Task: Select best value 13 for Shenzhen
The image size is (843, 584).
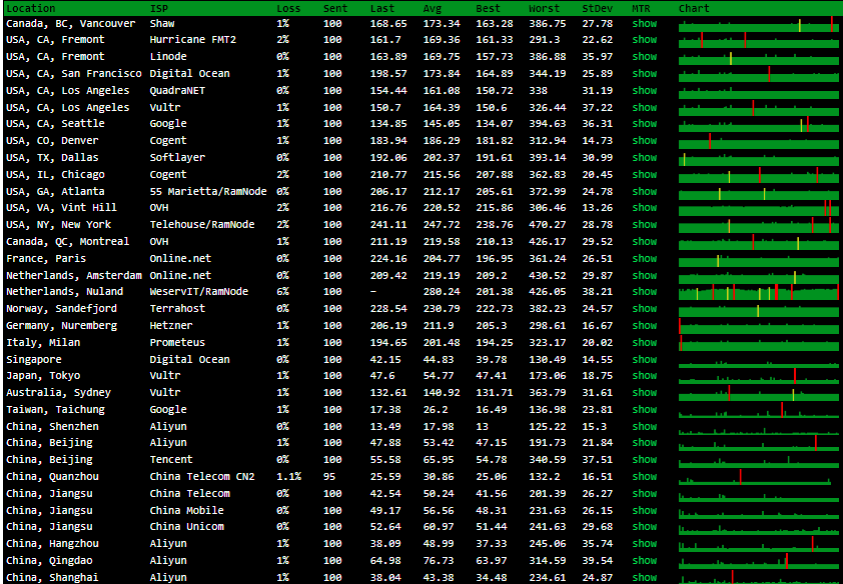Action: point(482,426)
